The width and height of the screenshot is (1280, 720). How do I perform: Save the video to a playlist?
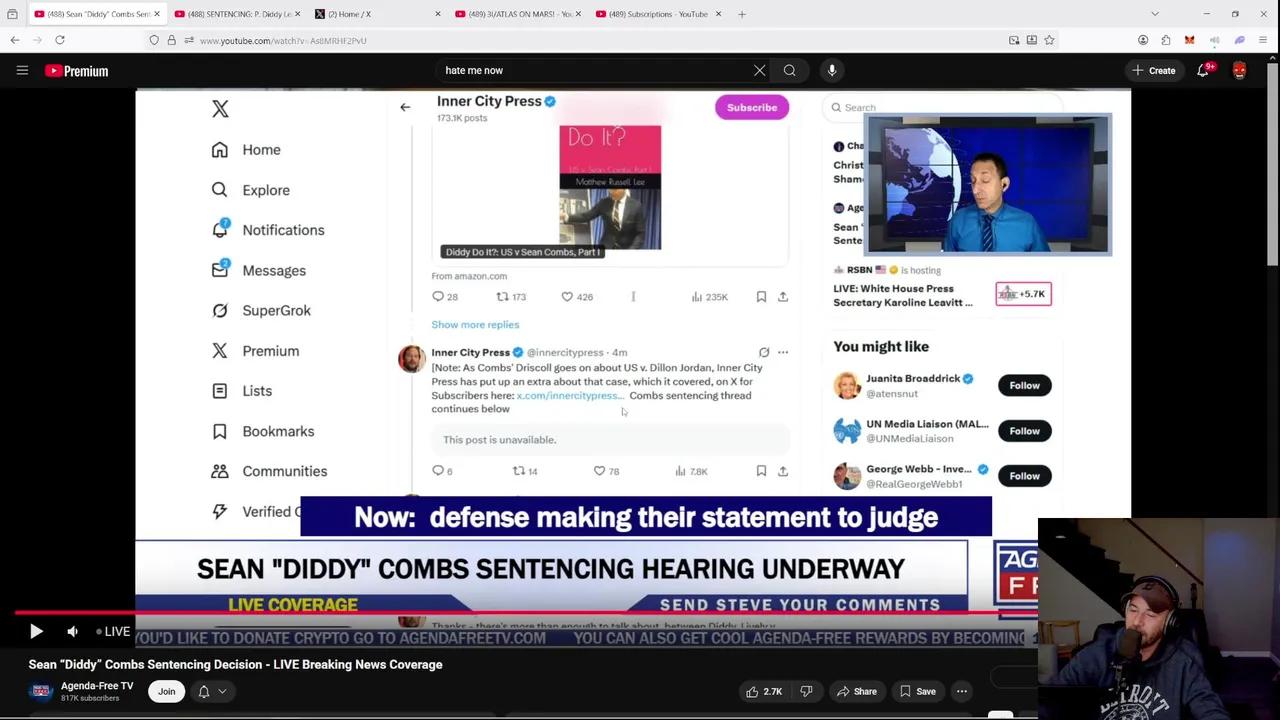tap(918, 691)
